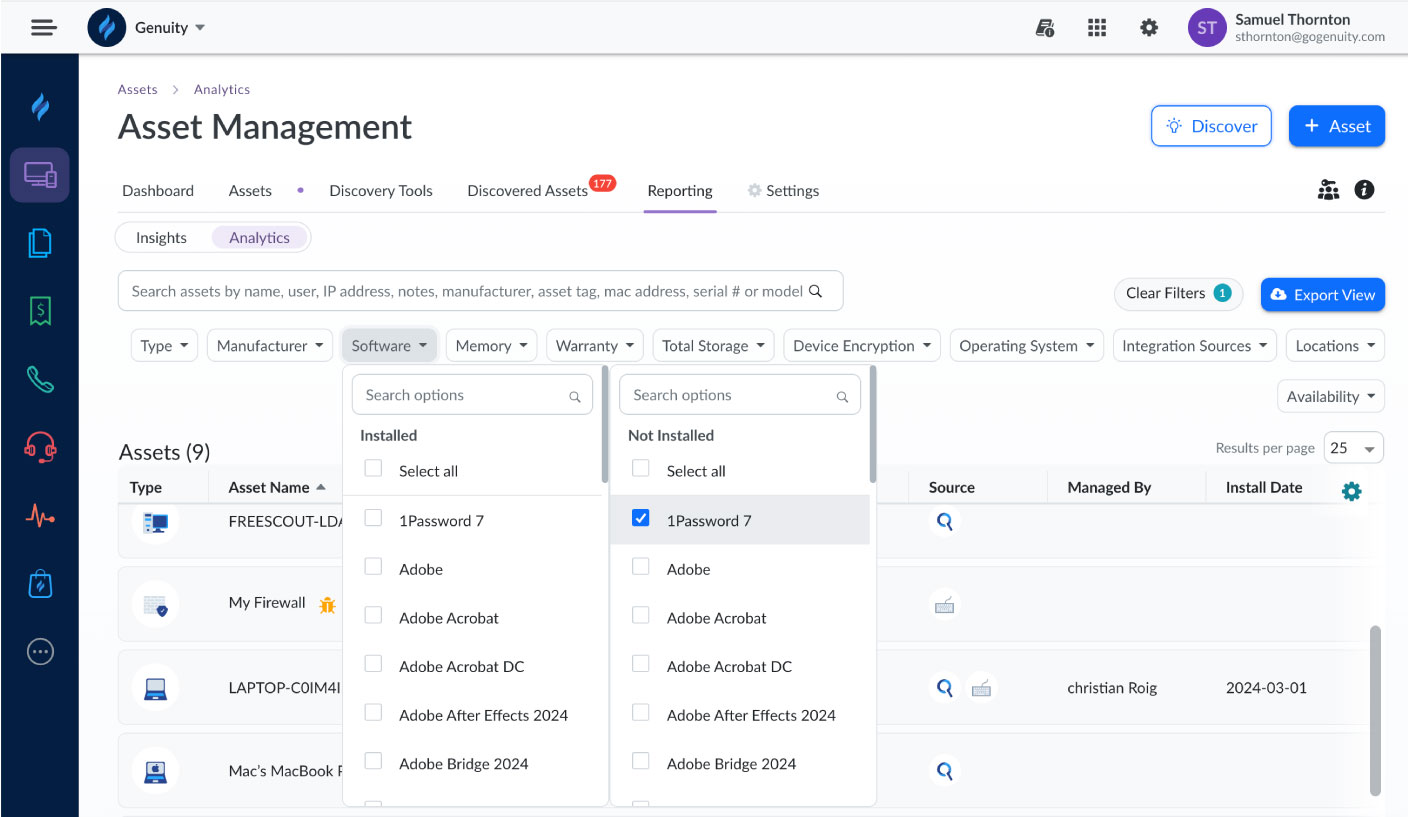Open the flame home icon in sidebar

[40, 106]
